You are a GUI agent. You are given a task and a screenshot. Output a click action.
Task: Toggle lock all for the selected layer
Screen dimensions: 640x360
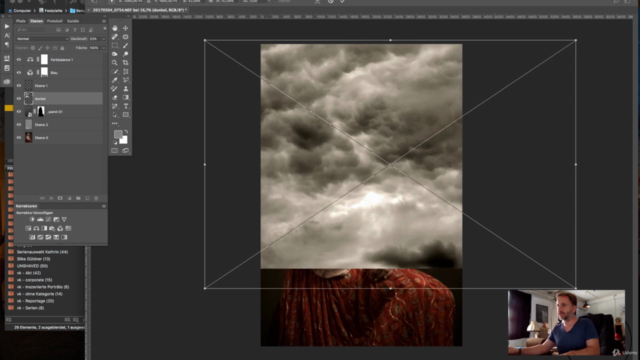pos(62,48)
